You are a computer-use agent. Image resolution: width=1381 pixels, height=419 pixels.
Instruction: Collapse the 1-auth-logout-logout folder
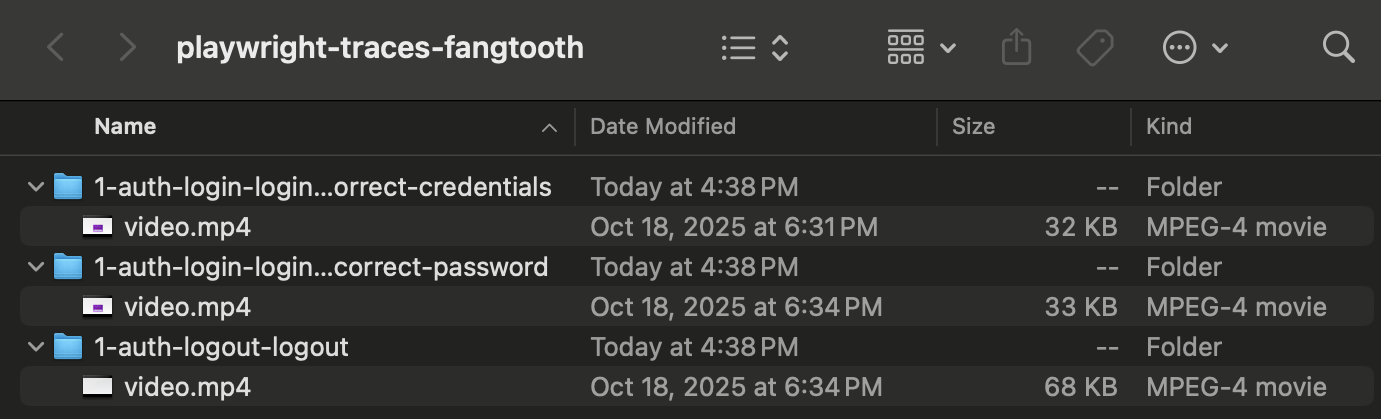(36, 347)
